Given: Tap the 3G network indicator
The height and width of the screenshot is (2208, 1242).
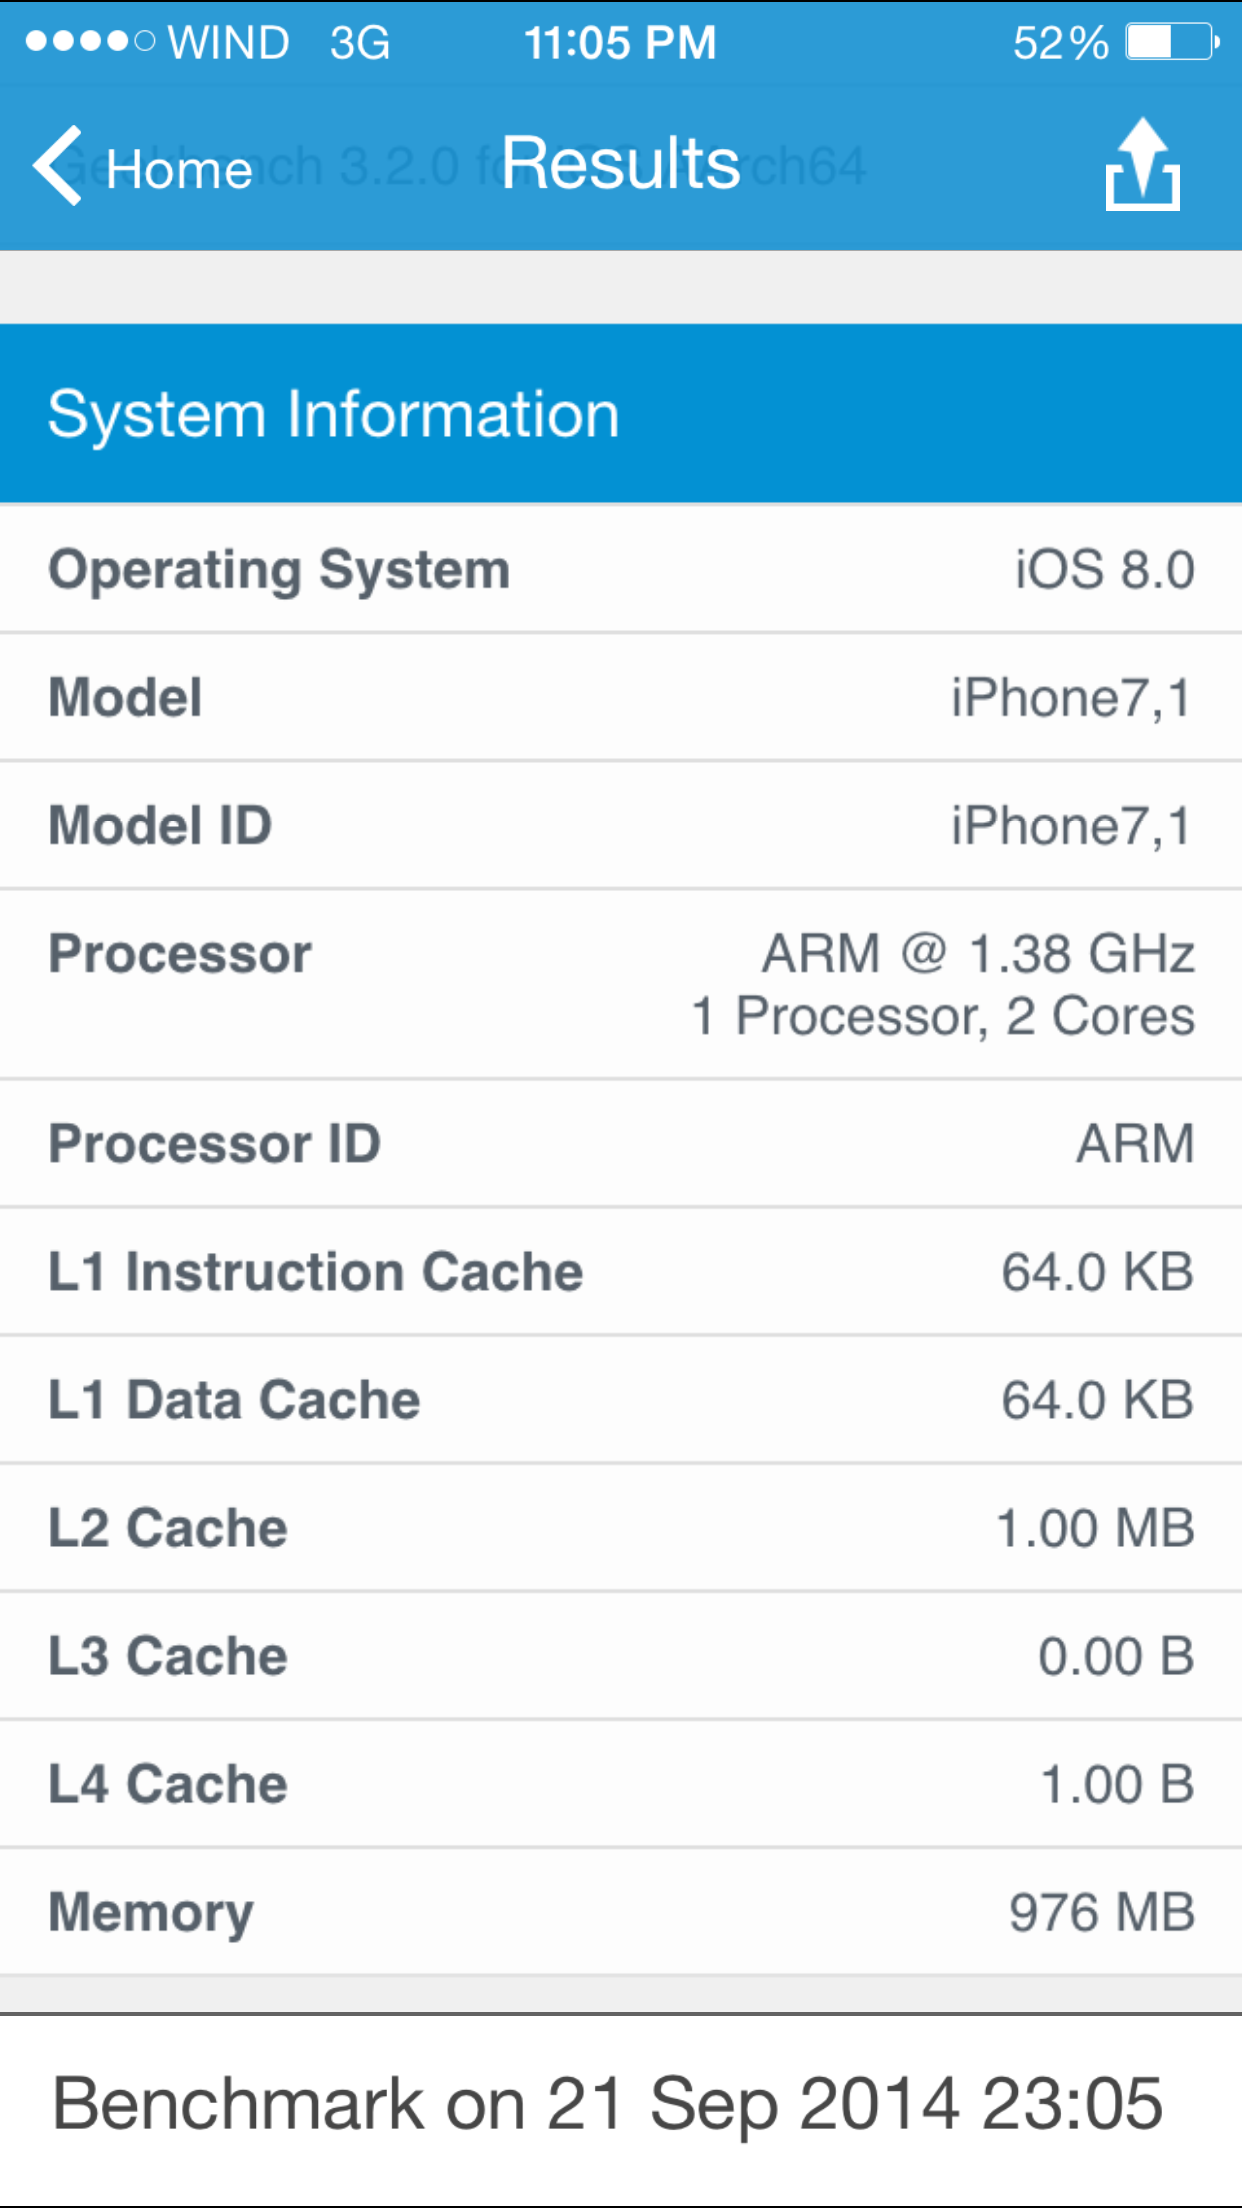Looking at the screenshot, I should (359, 43).
